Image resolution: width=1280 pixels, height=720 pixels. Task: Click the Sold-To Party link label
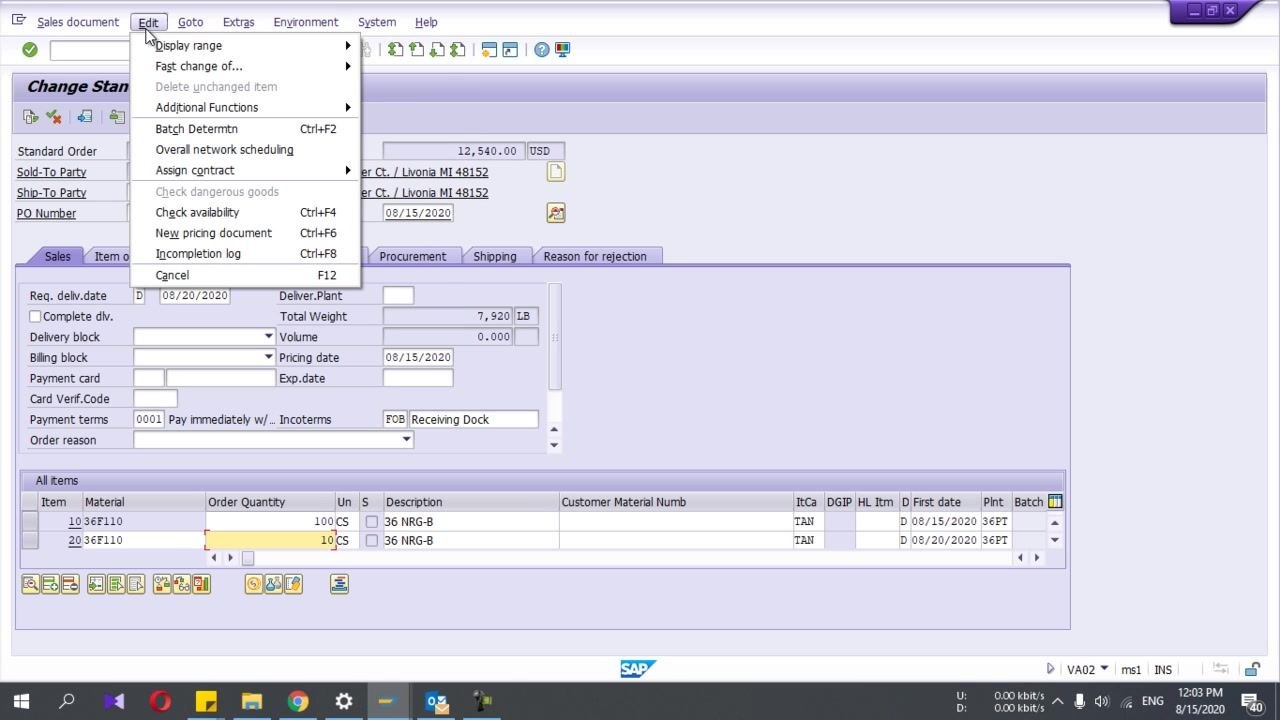point(52,172)
